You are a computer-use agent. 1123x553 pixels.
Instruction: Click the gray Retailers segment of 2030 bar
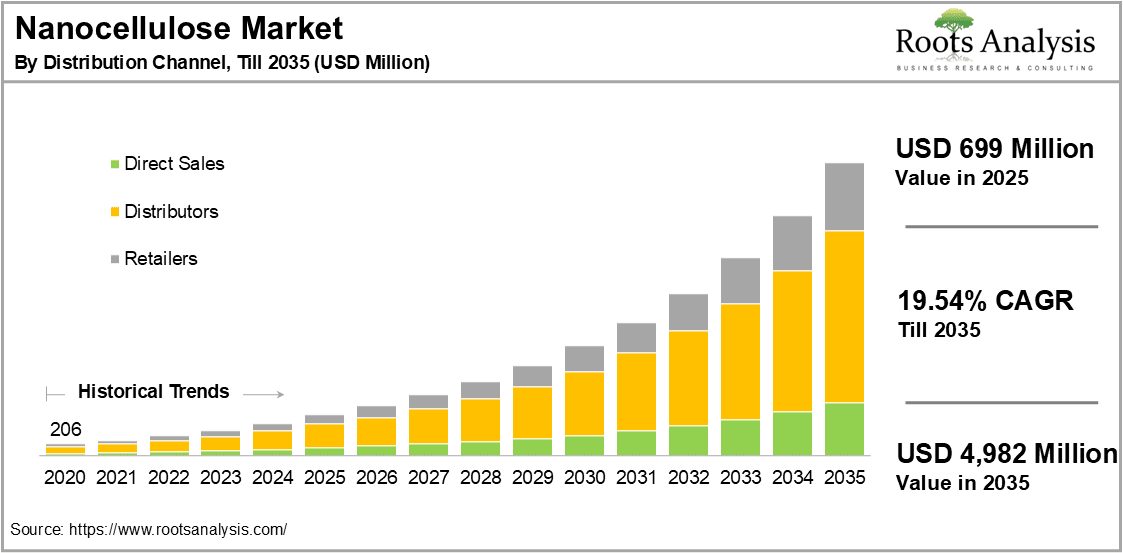click(x=584, y=358)
